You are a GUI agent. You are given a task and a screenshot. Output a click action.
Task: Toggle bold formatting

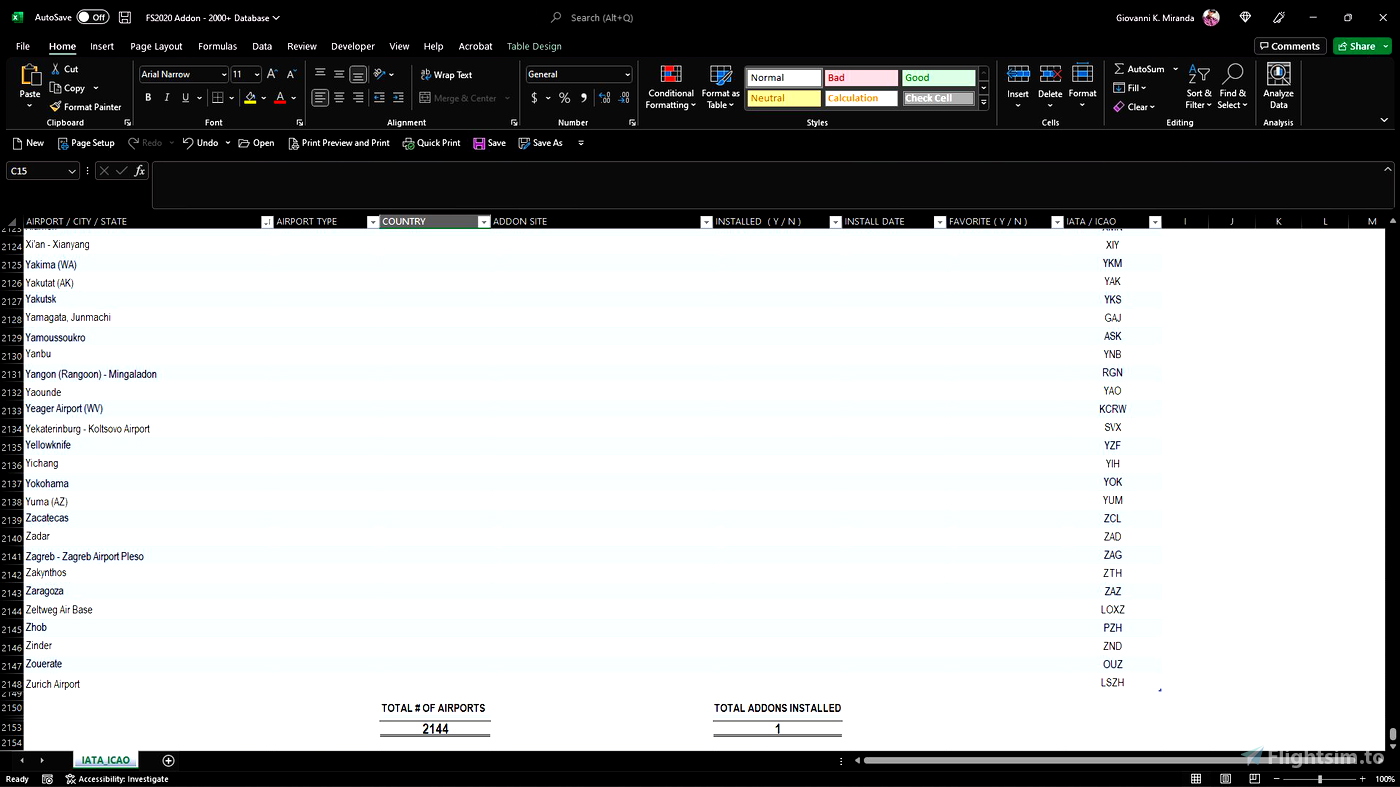coord(148,98)
